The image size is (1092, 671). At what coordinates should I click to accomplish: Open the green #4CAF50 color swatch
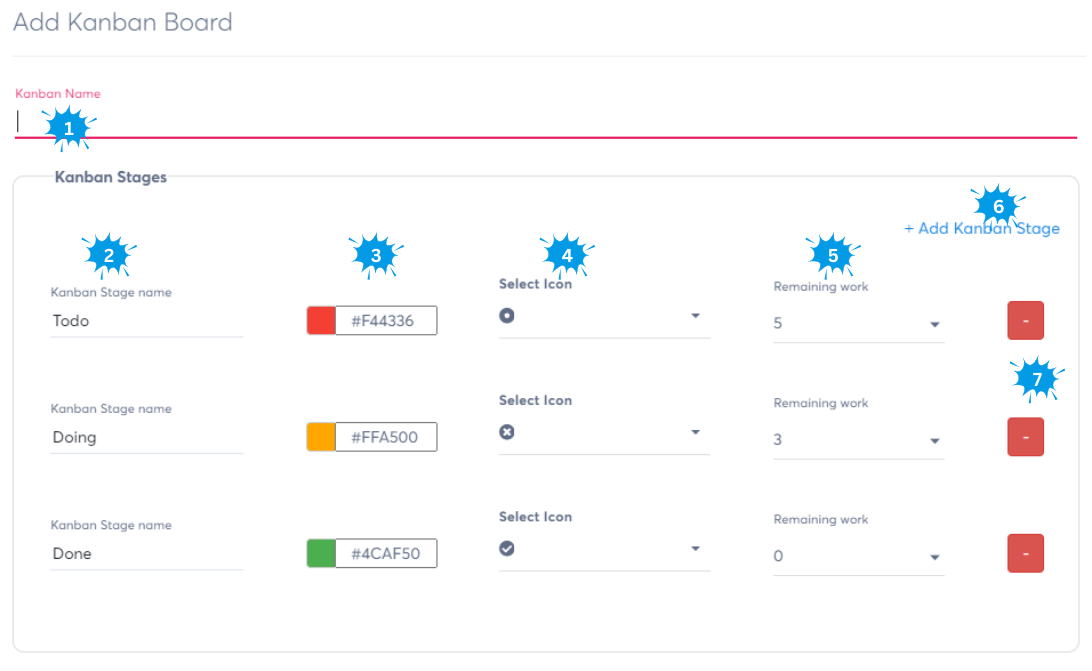tap(321, 554)
